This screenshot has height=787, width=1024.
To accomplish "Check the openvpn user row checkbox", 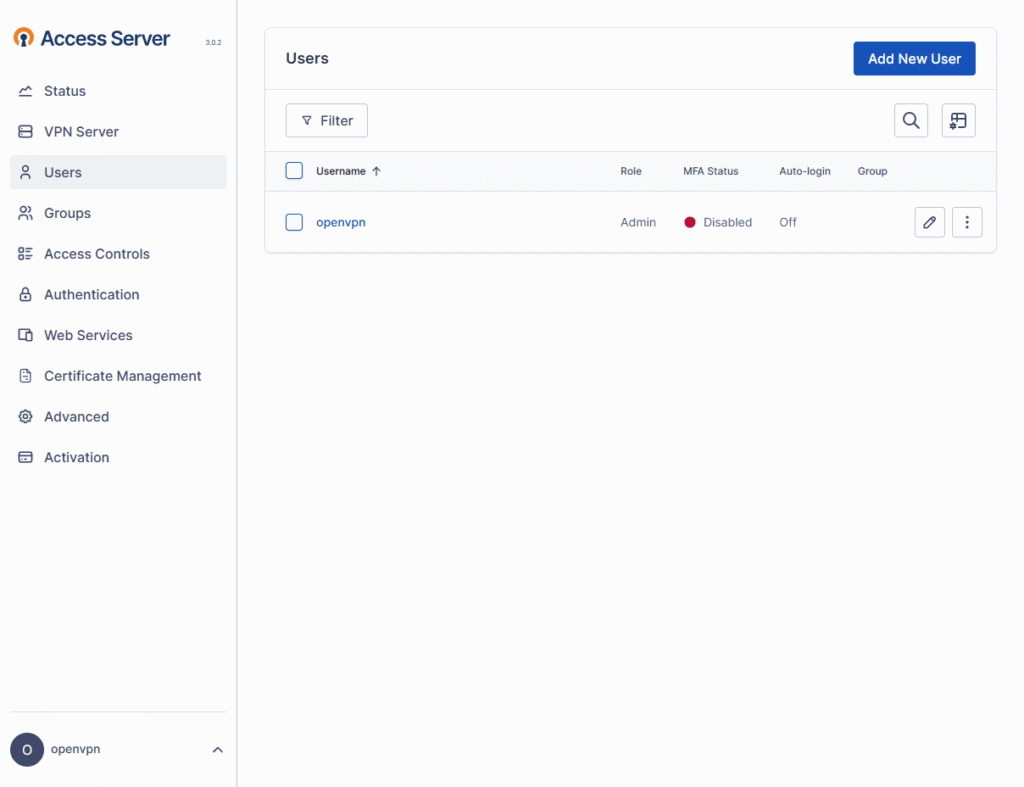I will 294,222.
